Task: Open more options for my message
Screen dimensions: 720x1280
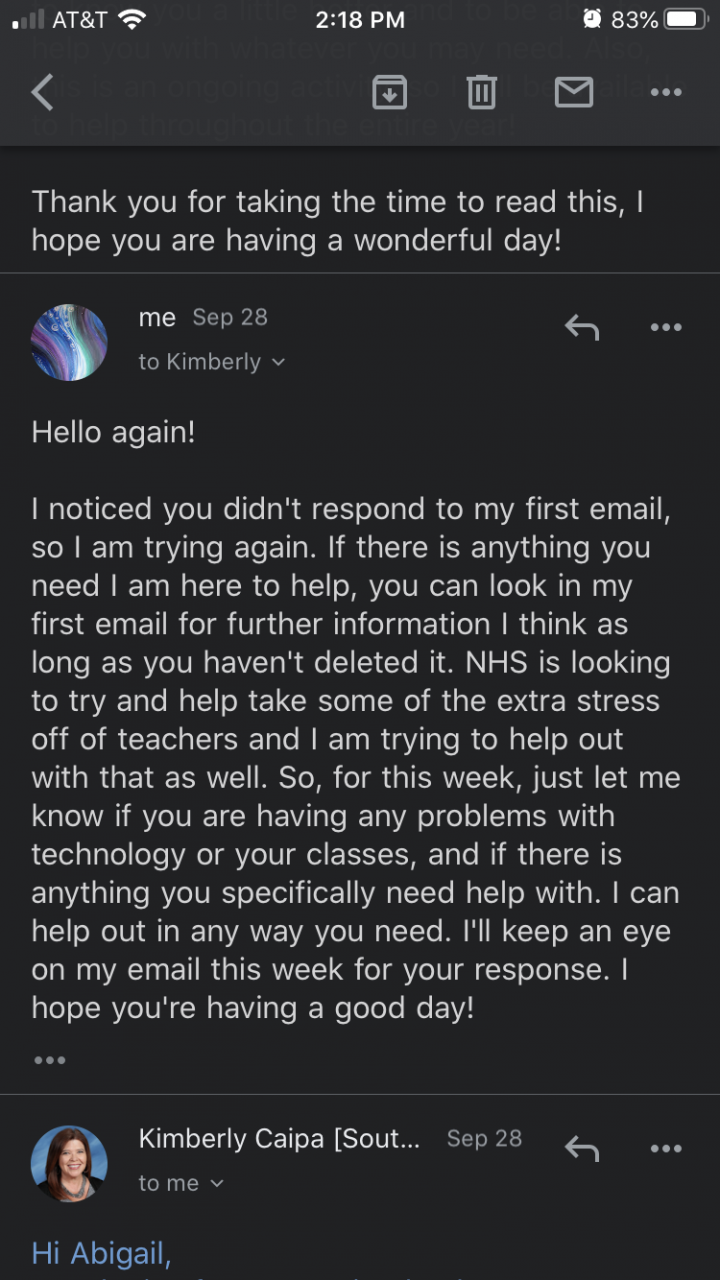Action: (x=665, y=327)
